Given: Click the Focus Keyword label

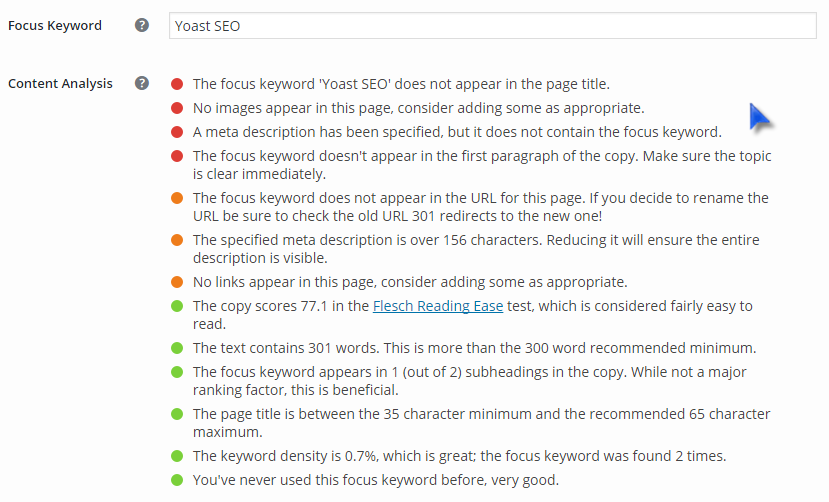Looking at the screenshot, I should pyautogui.click(x=55, y=26).
